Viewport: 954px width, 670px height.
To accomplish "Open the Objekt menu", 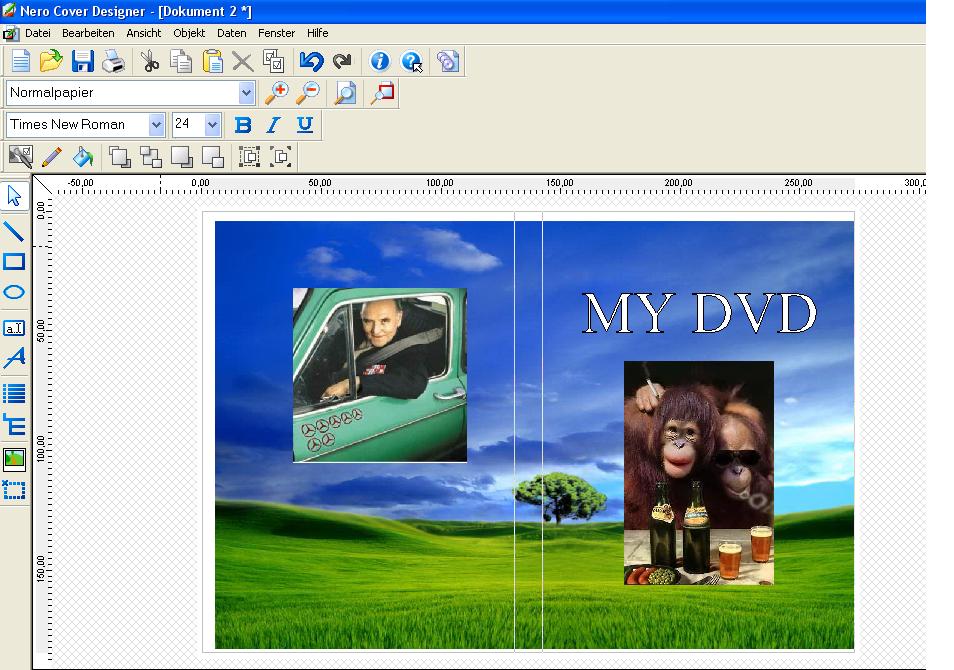I will [x=189, y=33].
